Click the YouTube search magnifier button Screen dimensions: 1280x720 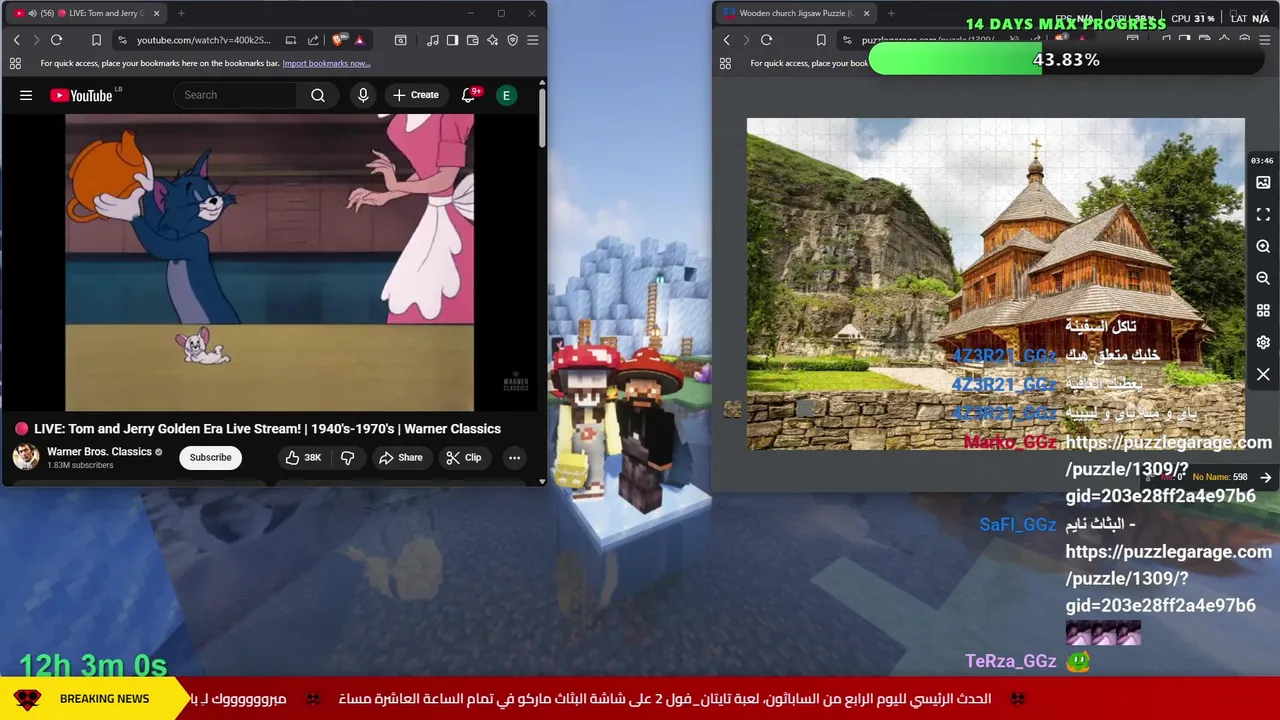318,95
